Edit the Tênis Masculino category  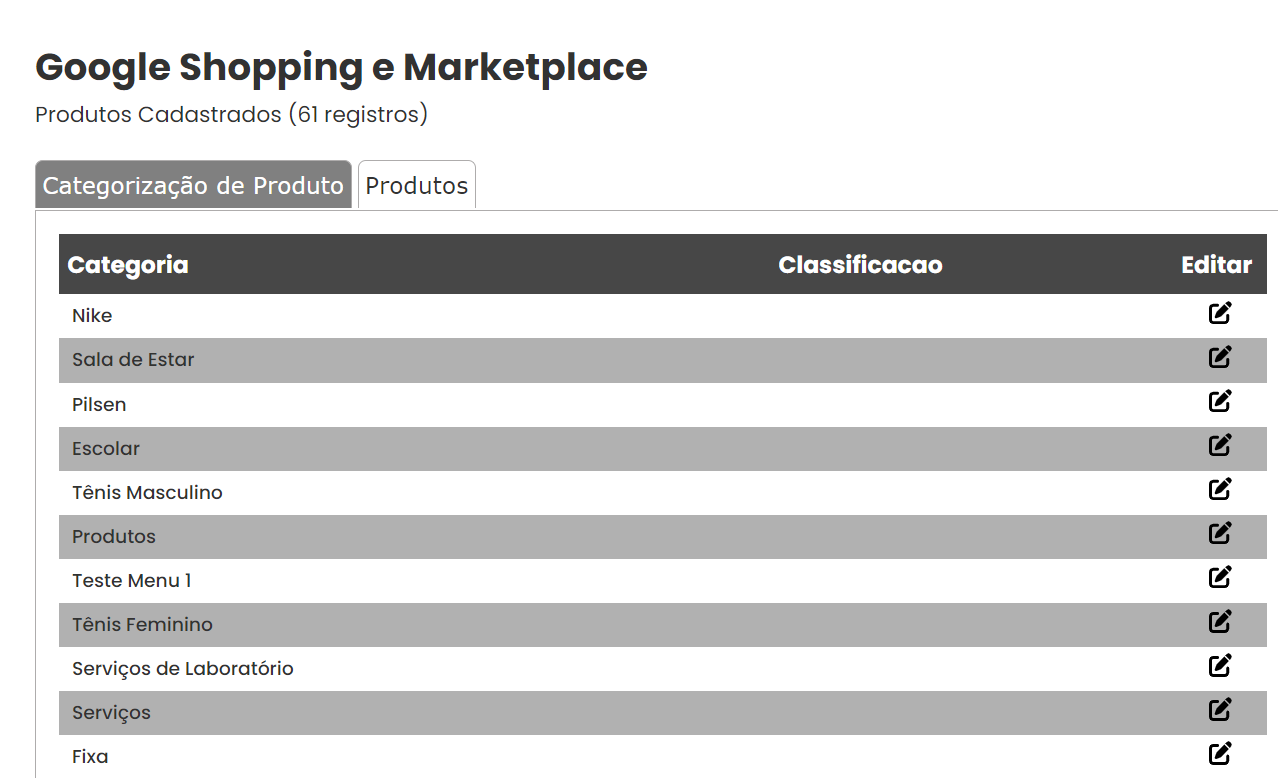click(x=1219, y=489)
